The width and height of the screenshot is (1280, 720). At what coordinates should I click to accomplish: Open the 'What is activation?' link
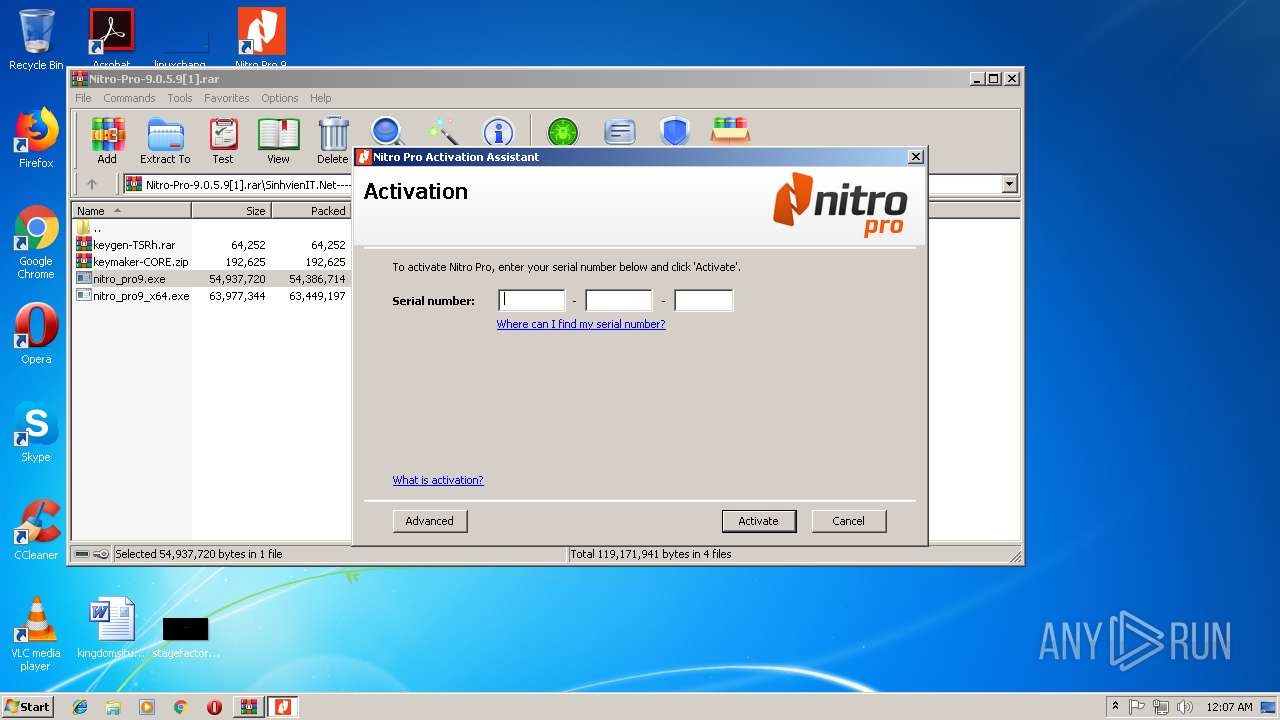[438, 480]
